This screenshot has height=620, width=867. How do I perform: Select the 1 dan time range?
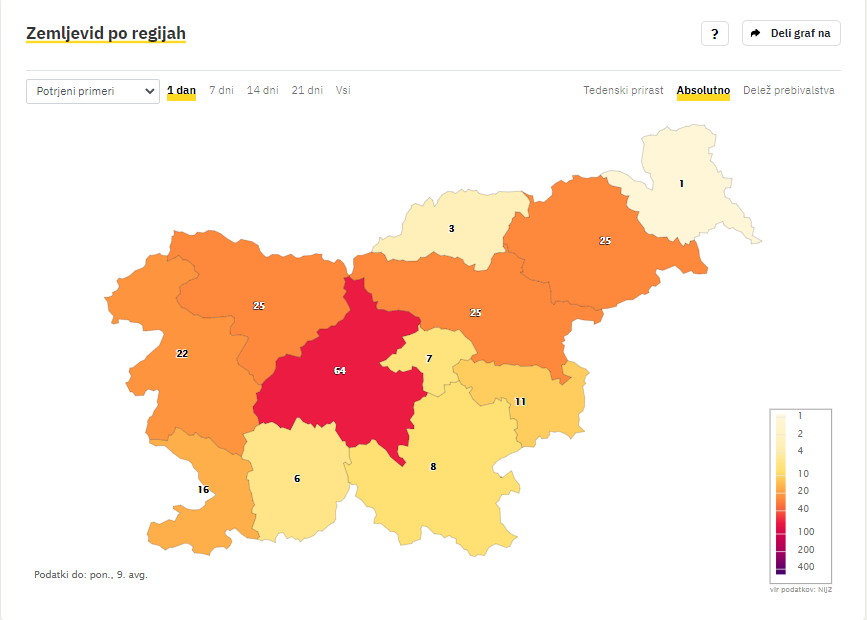coord(181,91)
